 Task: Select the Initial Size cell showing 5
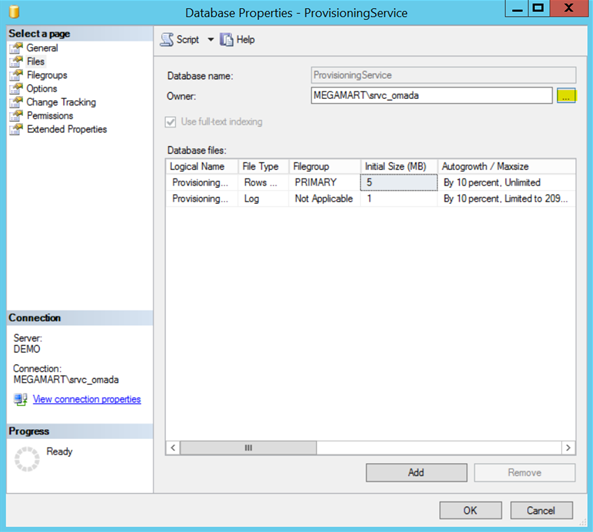point(399,183)
